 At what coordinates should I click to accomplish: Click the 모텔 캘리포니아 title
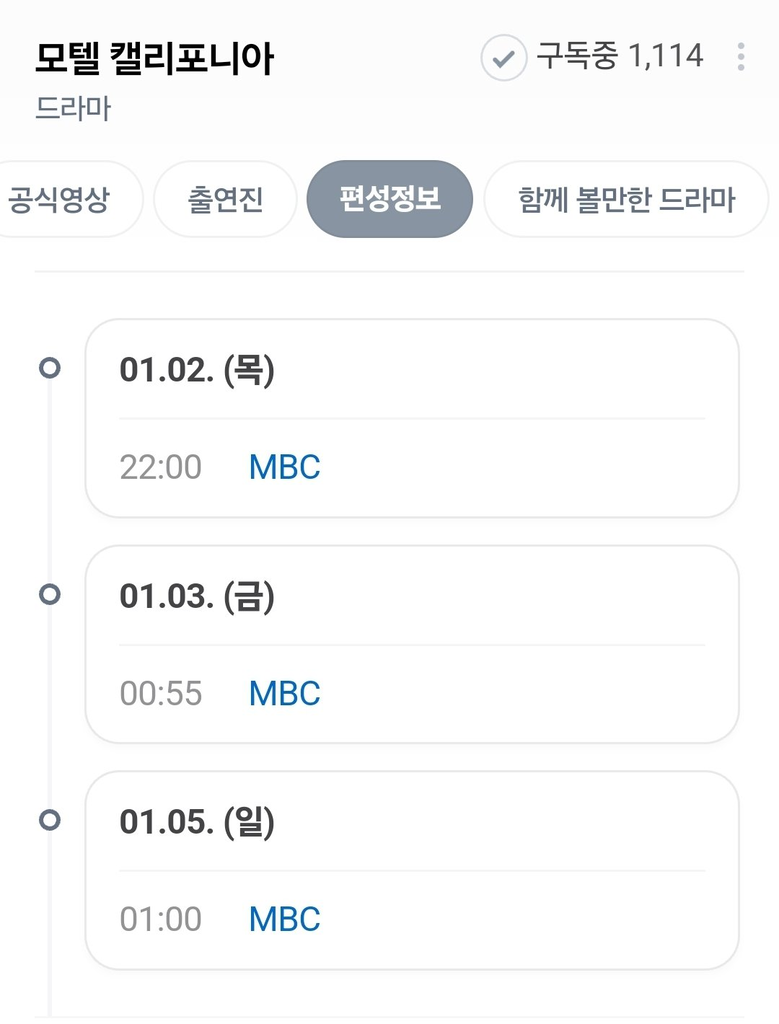click(154, 58)
